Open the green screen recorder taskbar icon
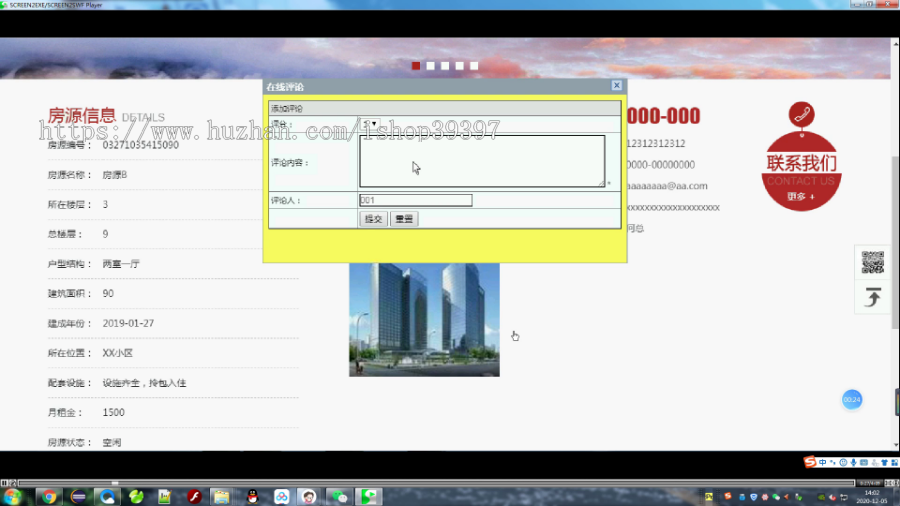The height and width of the screenshot is (506, 900). (368, 497)
